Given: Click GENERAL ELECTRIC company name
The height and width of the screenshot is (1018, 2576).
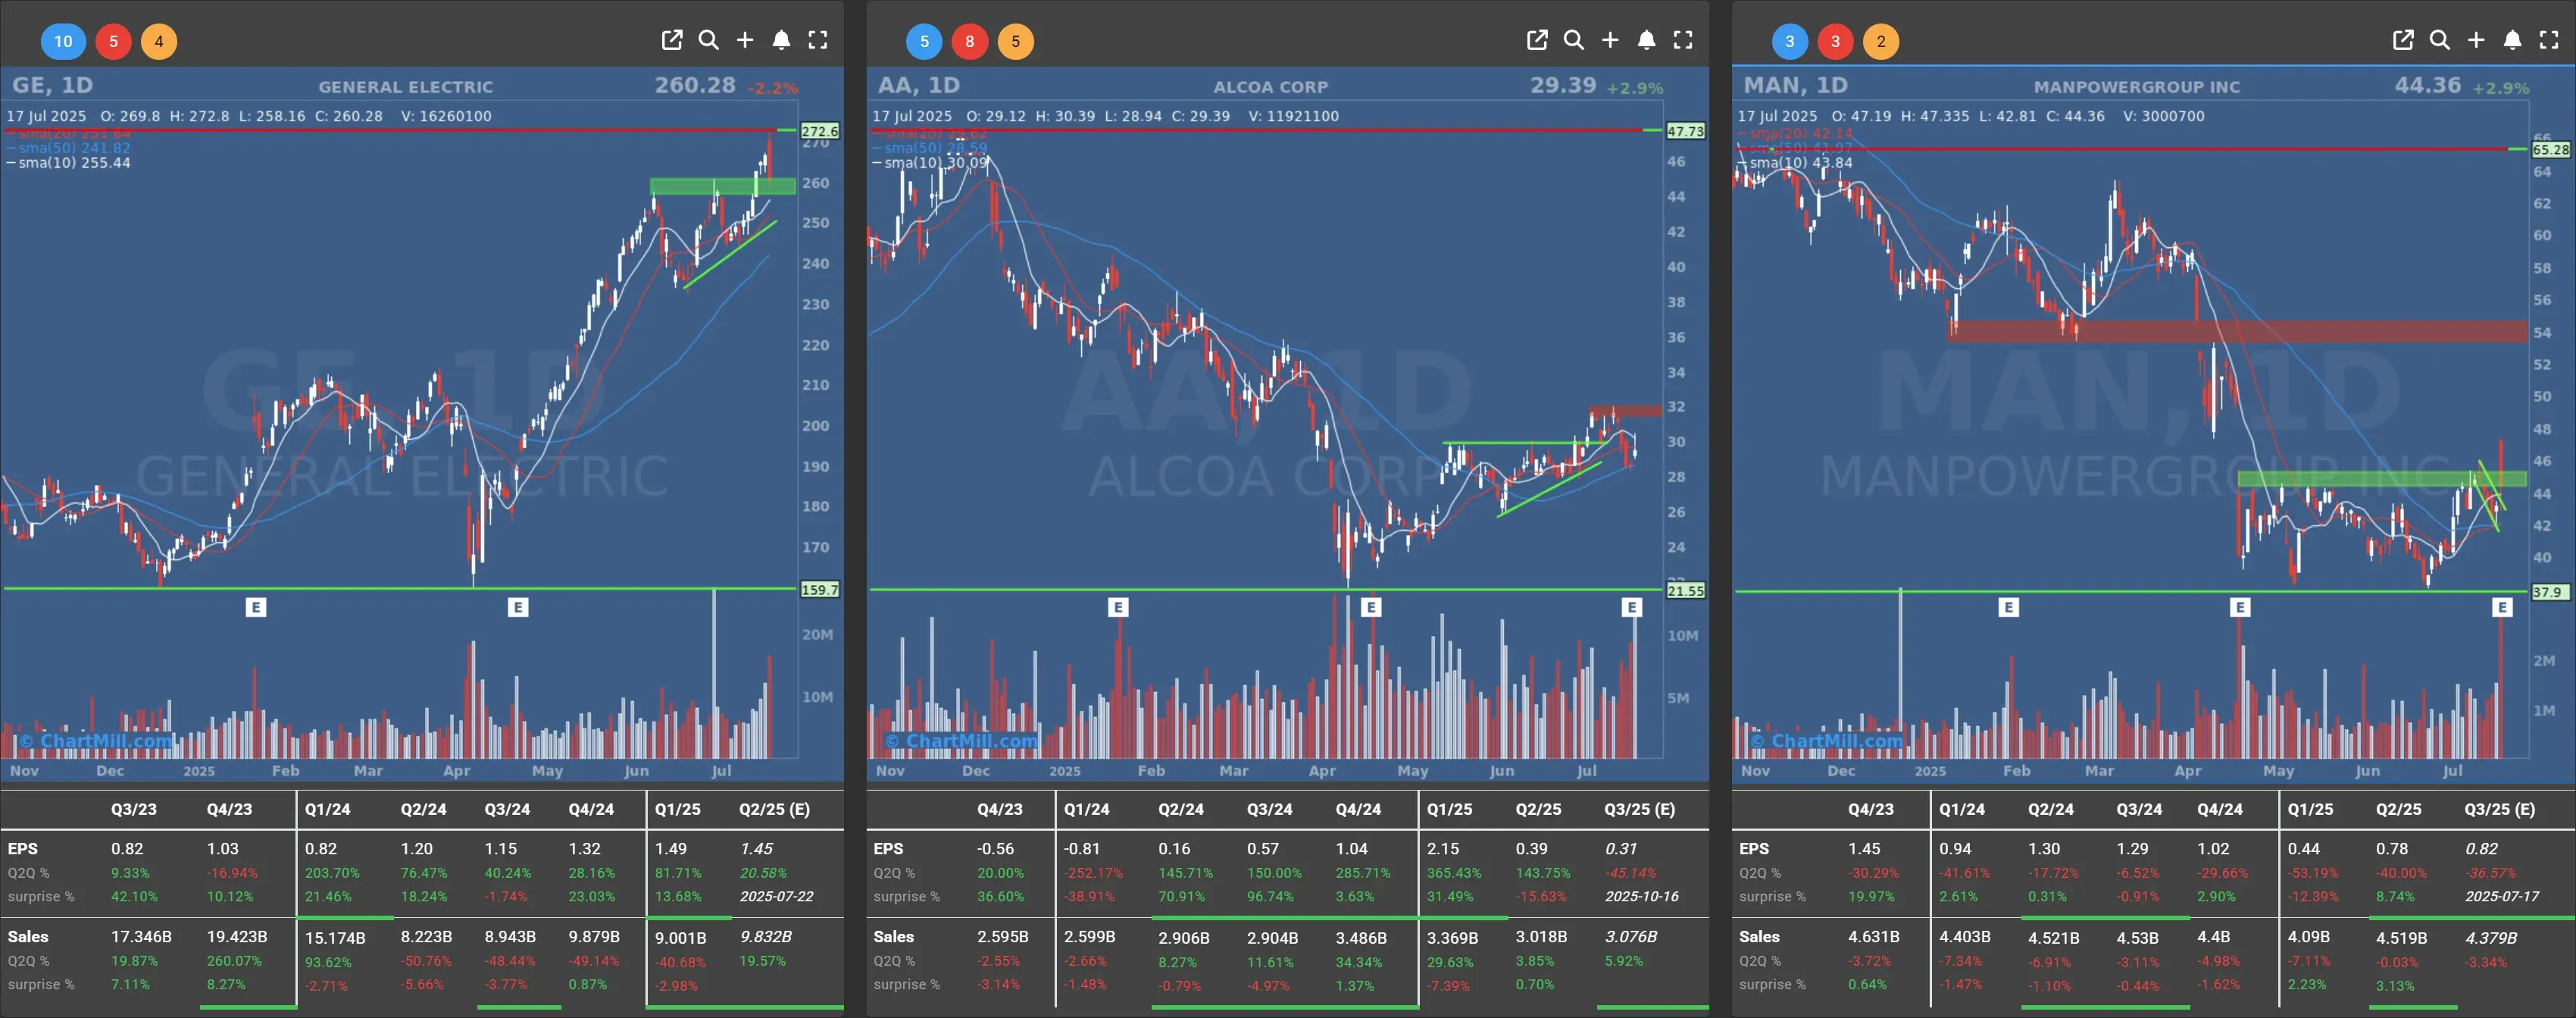Looking at the screenshot, I should [x=406, y=87].
